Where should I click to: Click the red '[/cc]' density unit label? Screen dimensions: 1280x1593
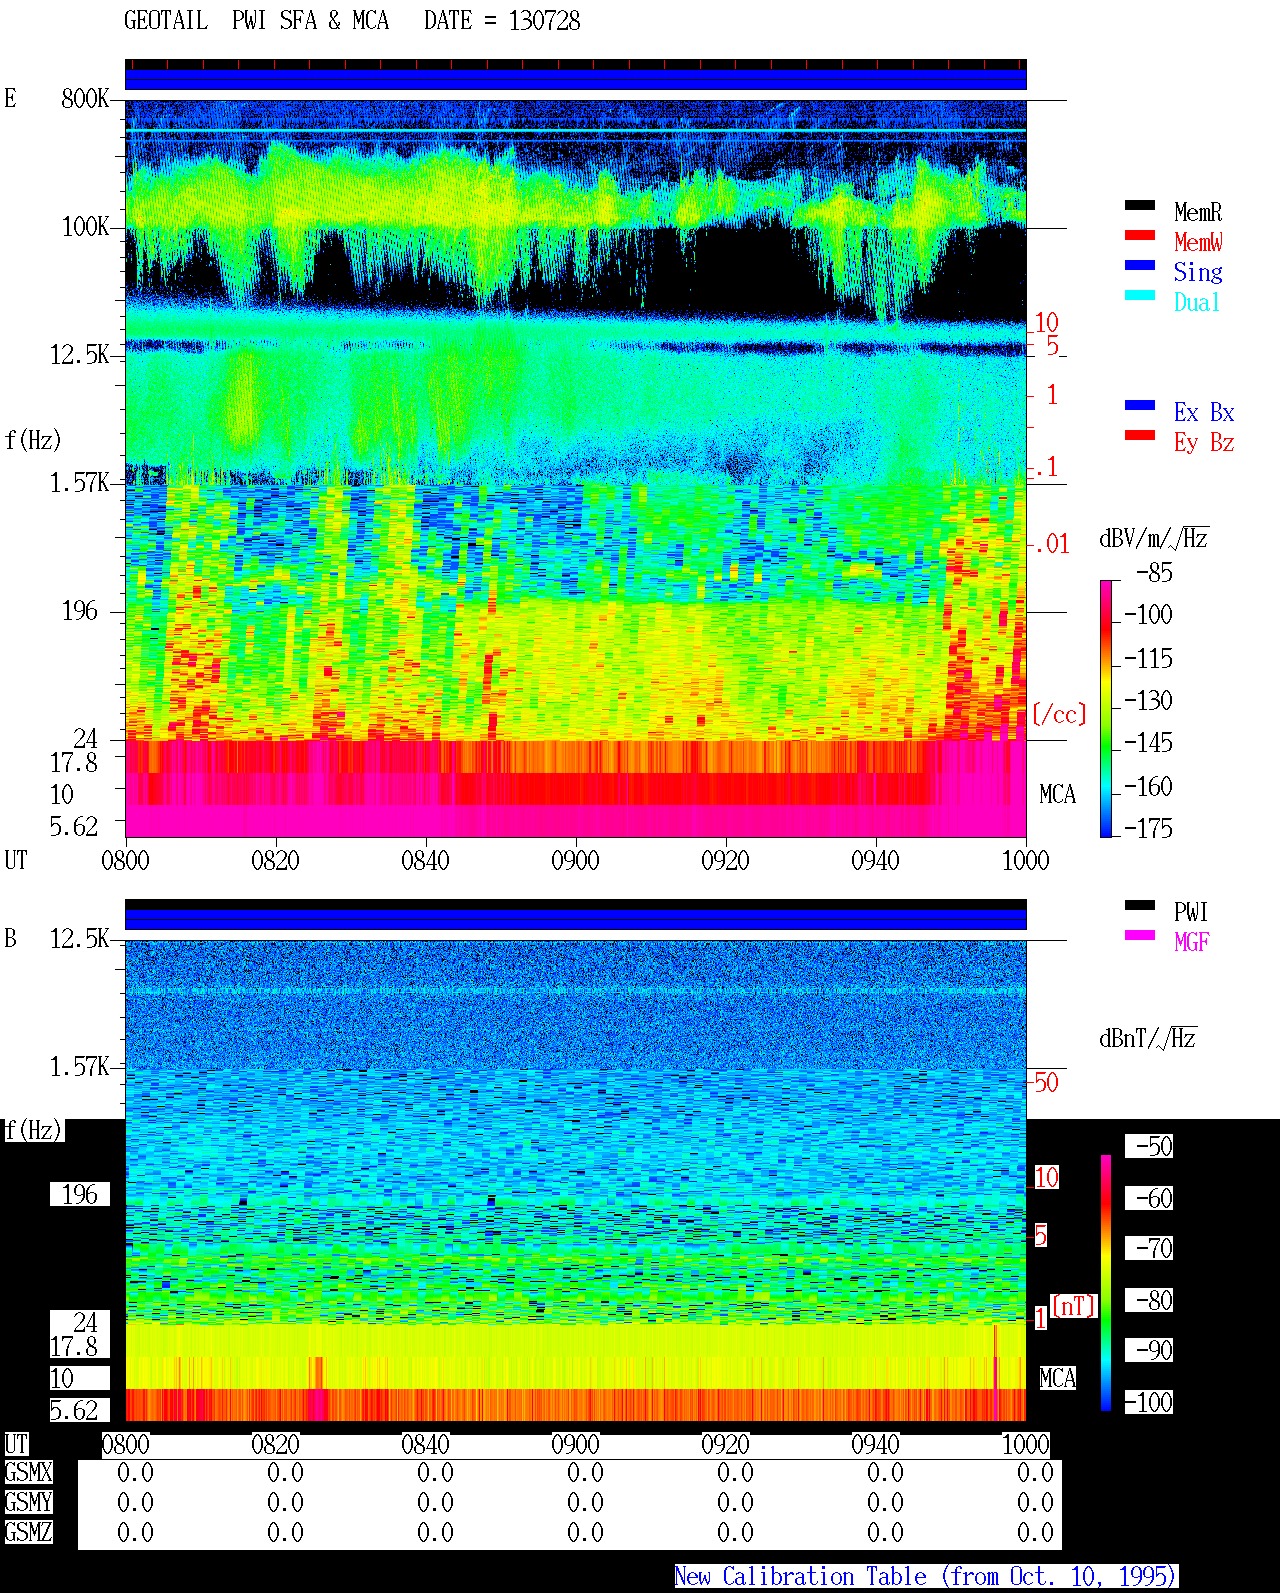pos(1059,715)
